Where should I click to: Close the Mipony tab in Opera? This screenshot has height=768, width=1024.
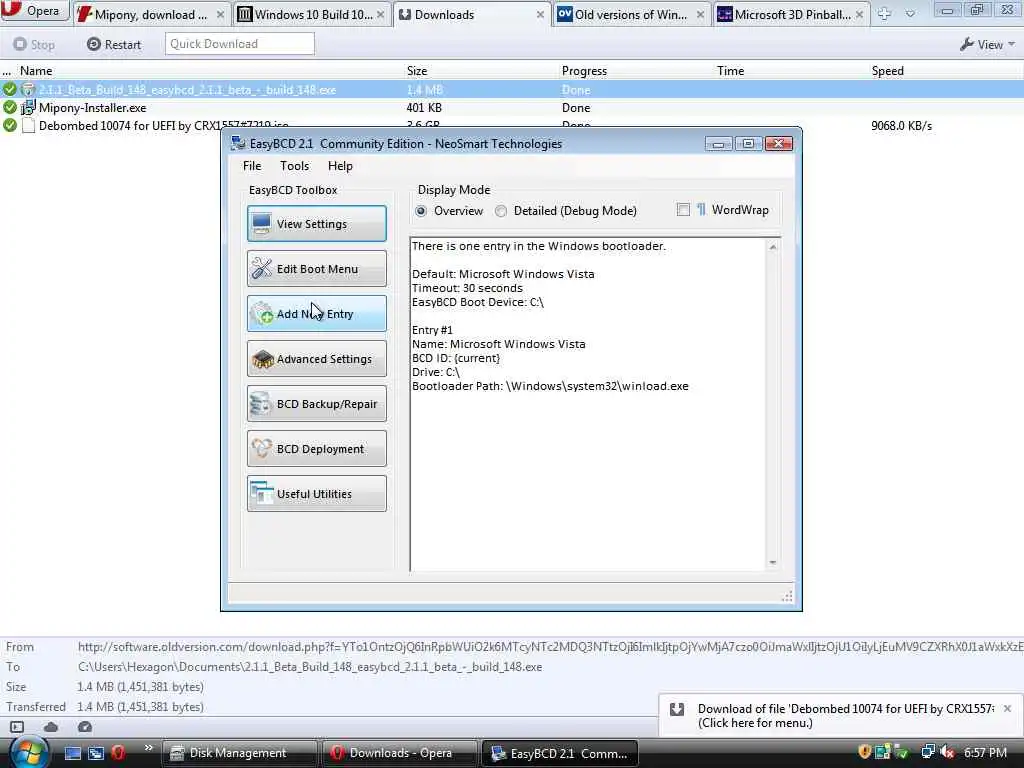click(220, 14)
